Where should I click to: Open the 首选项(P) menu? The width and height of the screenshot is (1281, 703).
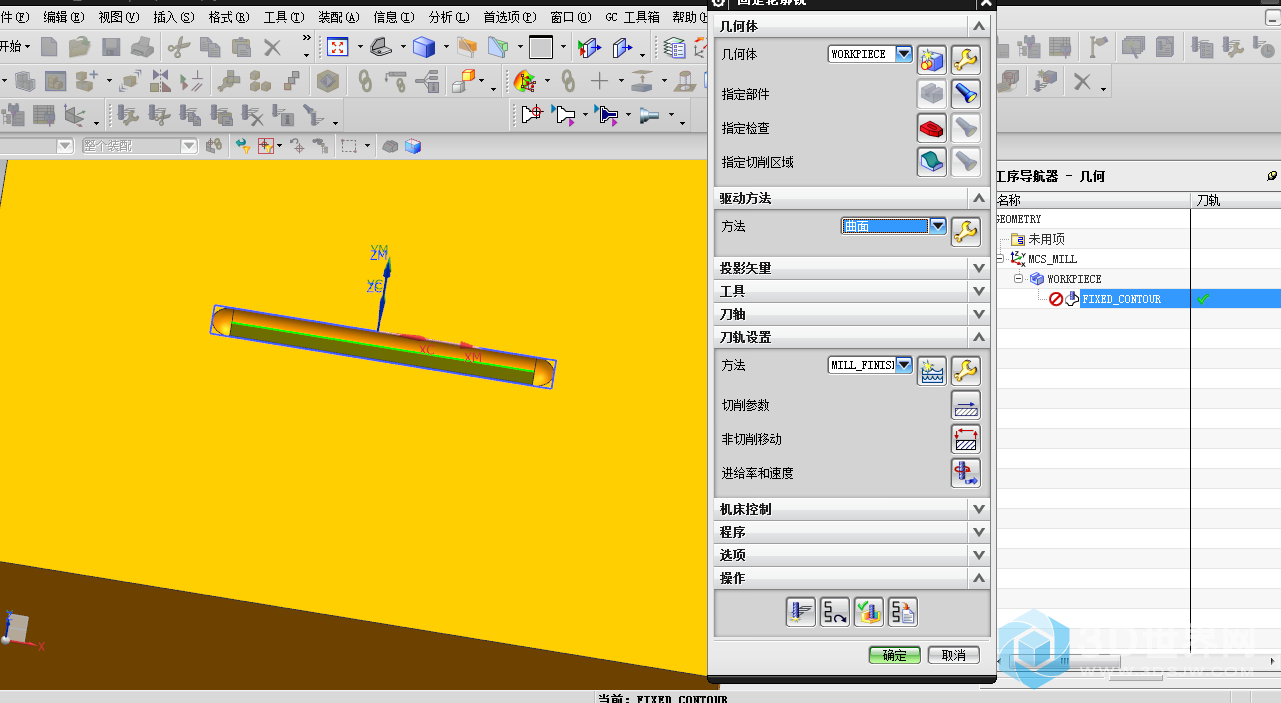pyautogui.click(x=509, y=17)
